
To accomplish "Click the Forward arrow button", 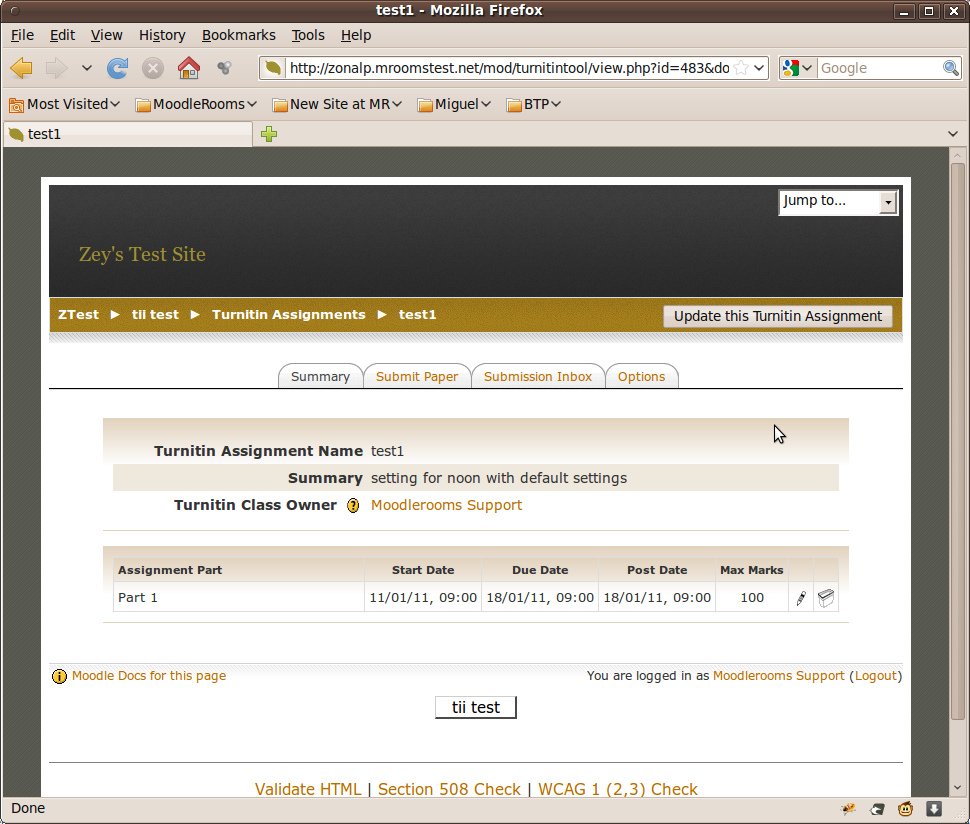I will click(56, 68).
